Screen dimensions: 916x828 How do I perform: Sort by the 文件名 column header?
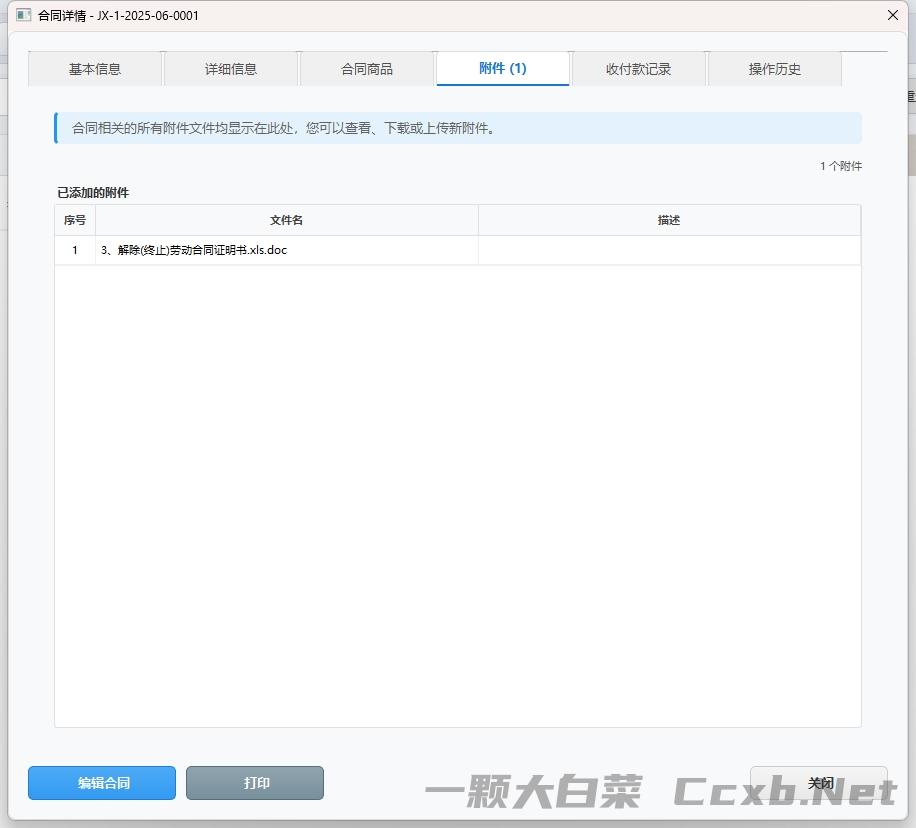pyautogui.click(x=287, y=220)
